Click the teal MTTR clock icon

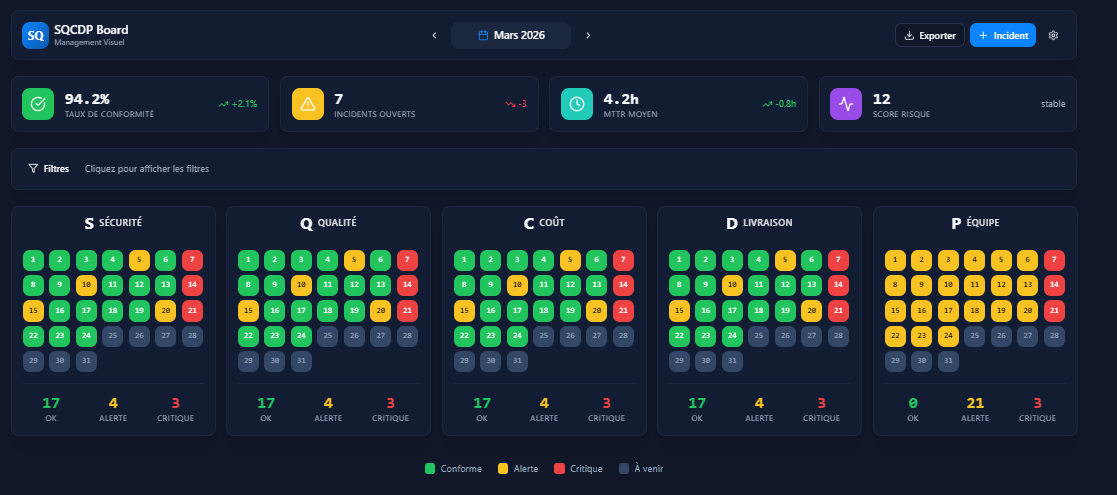coord(576,104)
